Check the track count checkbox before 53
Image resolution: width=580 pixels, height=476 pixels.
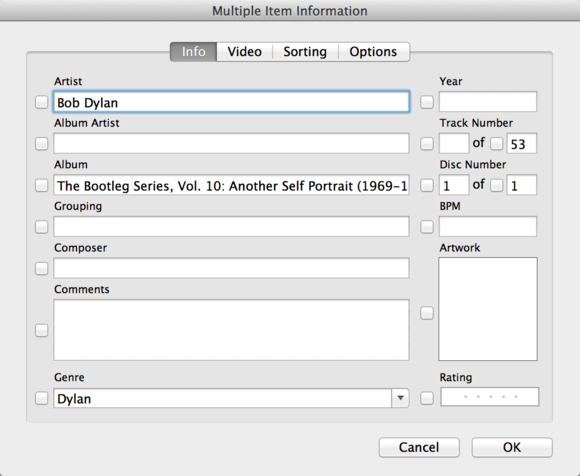[x=496, y=144]
